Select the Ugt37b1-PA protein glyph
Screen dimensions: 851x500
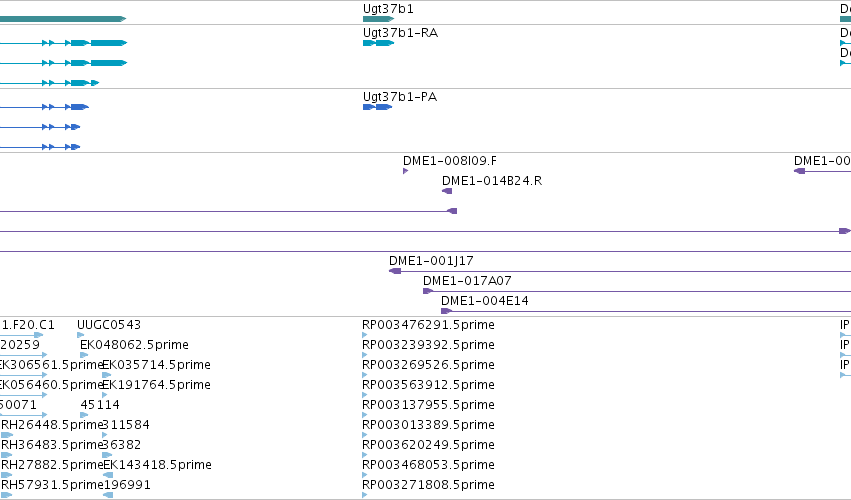pos(377,107)
